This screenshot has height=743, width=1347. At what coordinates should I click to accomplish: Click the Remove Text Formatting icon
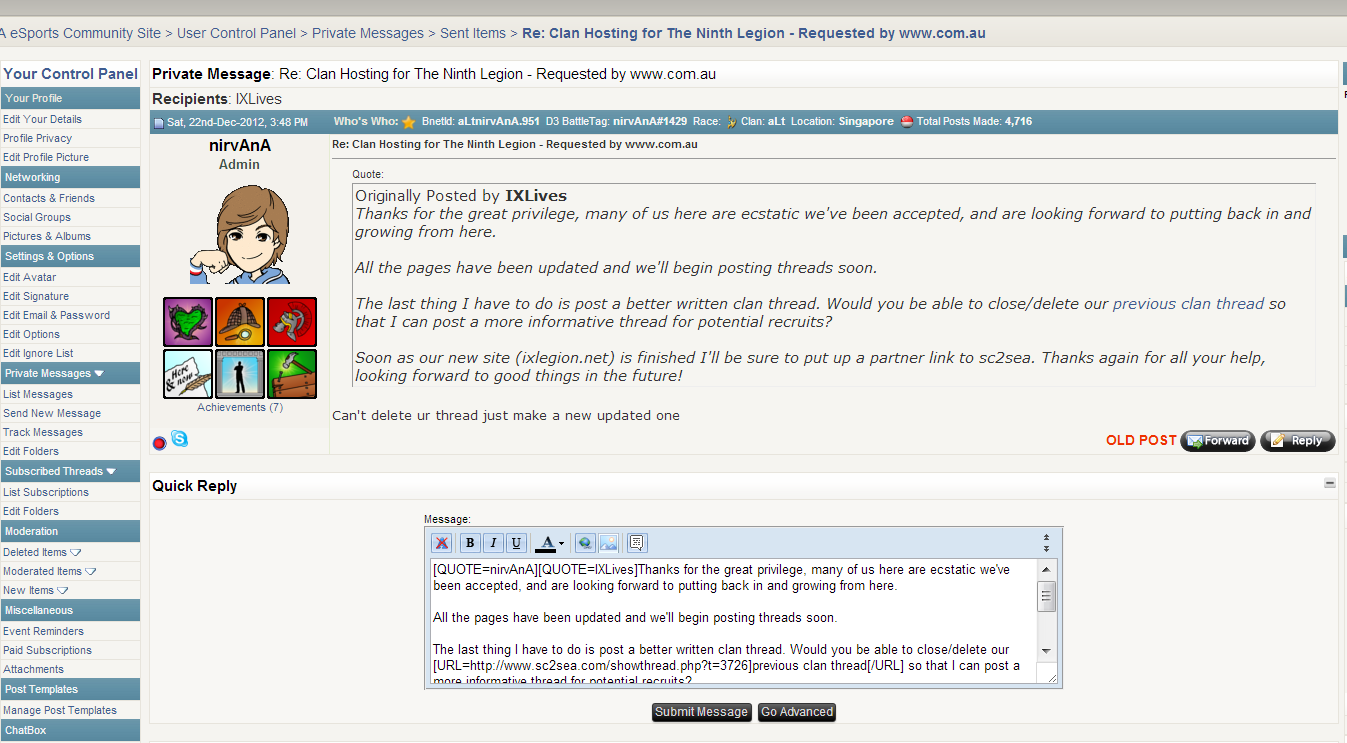coord(442,543)
